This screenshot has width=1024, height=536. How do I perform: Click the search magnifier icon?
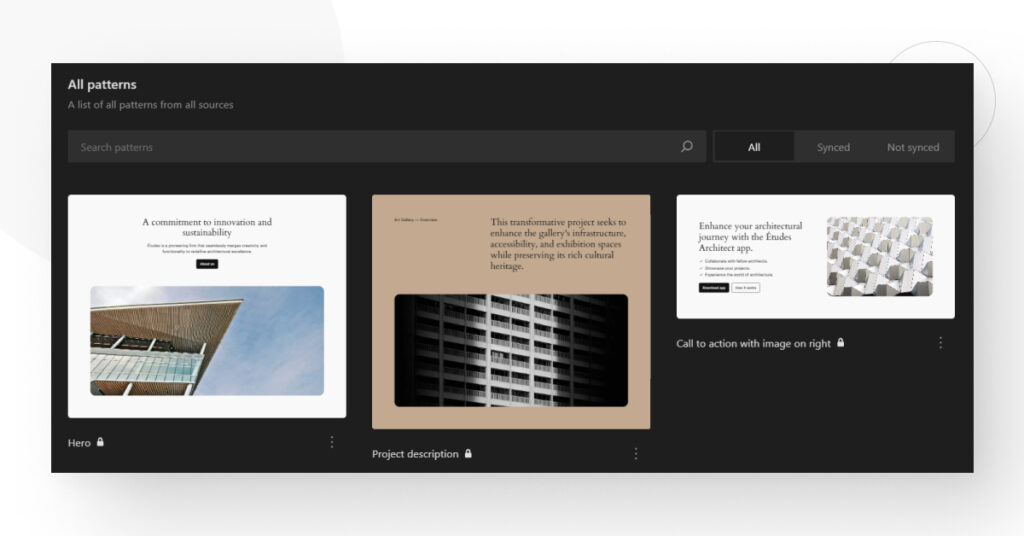686,146
